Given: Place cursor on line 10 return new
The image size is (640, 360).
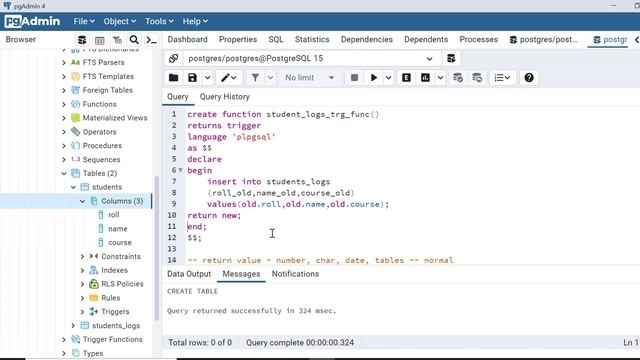Looking at the screenshot, I should click(x=214, y=215).
